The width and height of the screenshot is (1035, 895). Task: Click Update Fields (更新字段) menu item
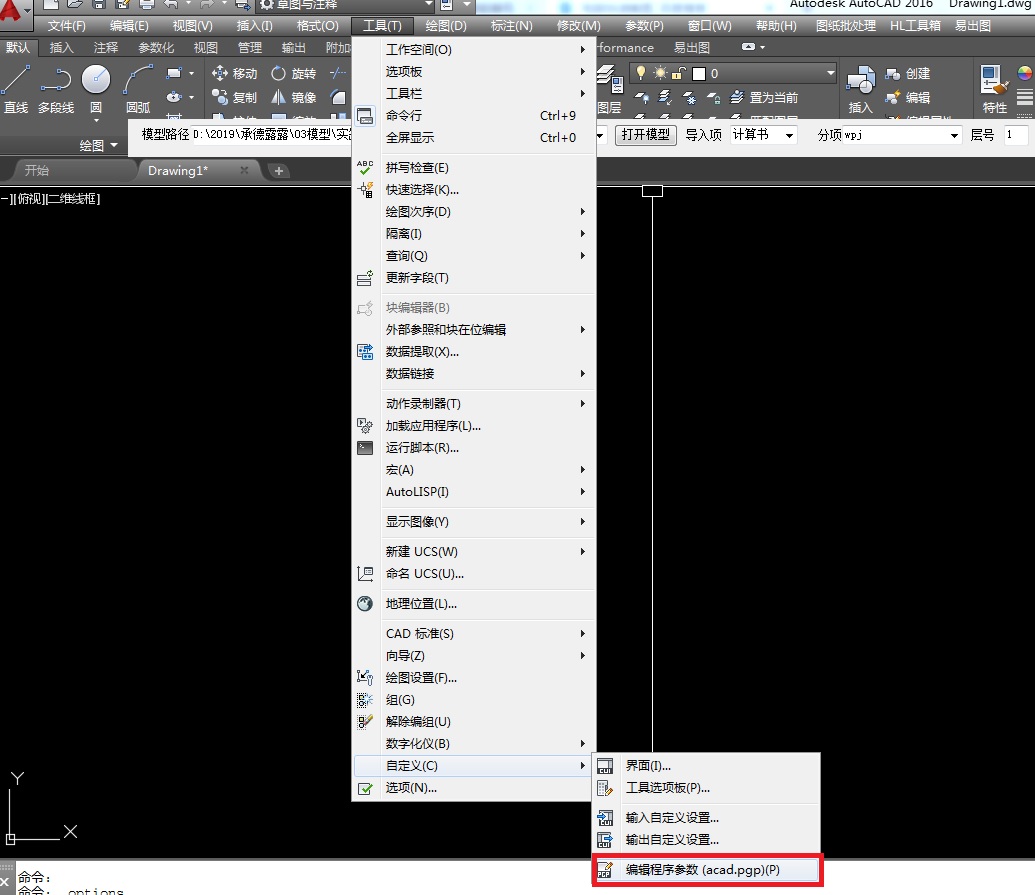474,278
